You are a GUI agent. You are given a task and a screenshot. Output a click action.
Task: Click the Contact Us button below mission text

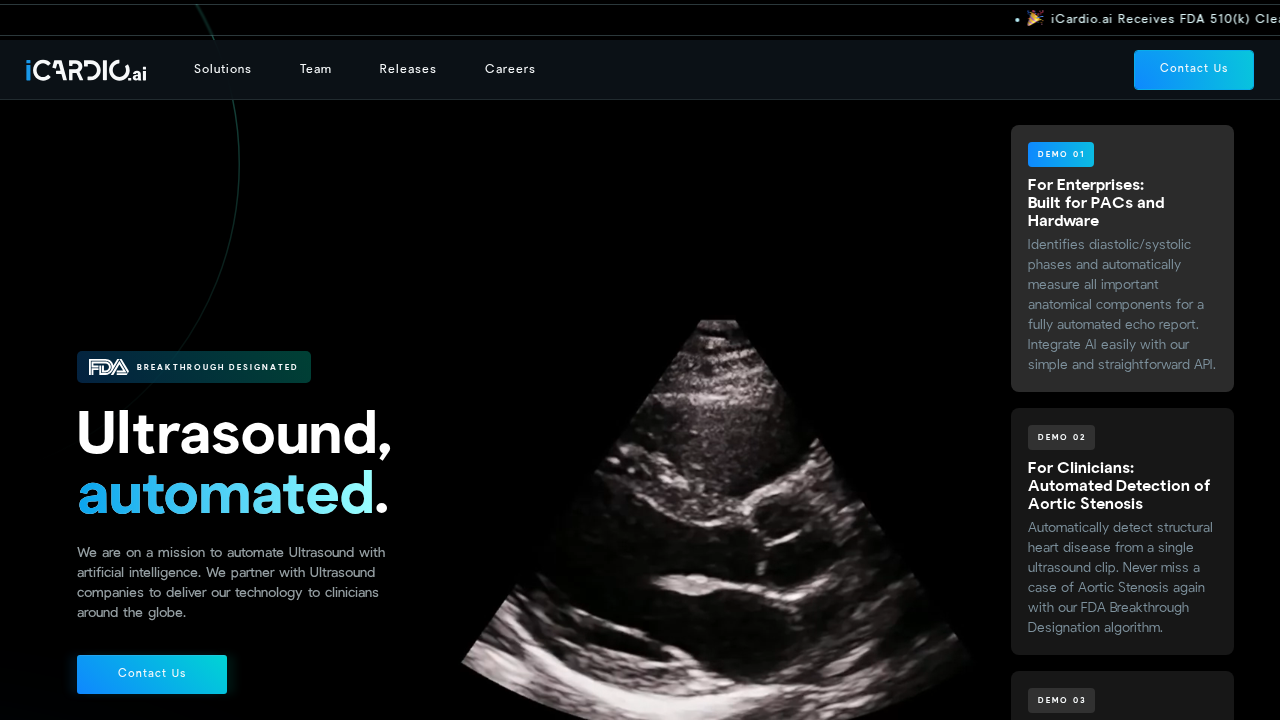point(152,674)
